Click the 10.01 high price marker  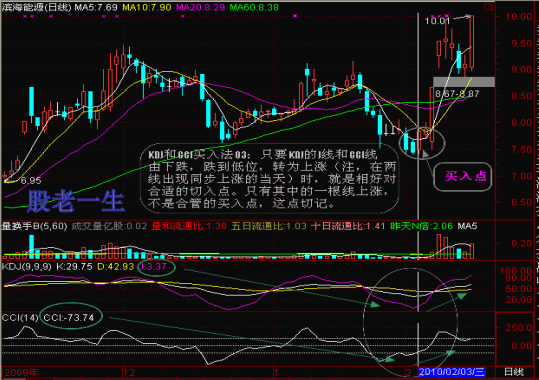(437, 21)
